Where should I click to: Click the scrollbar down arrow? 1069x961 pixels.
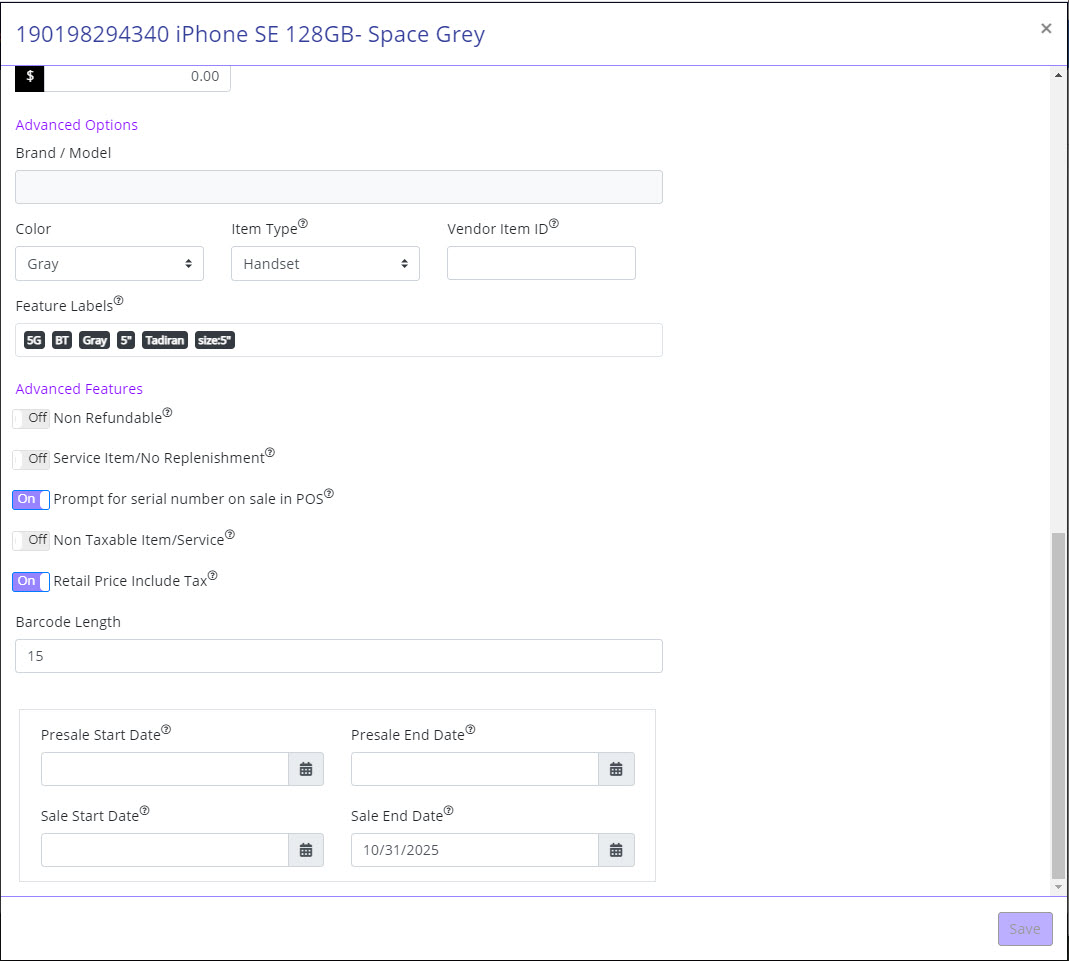point(1058,887)
